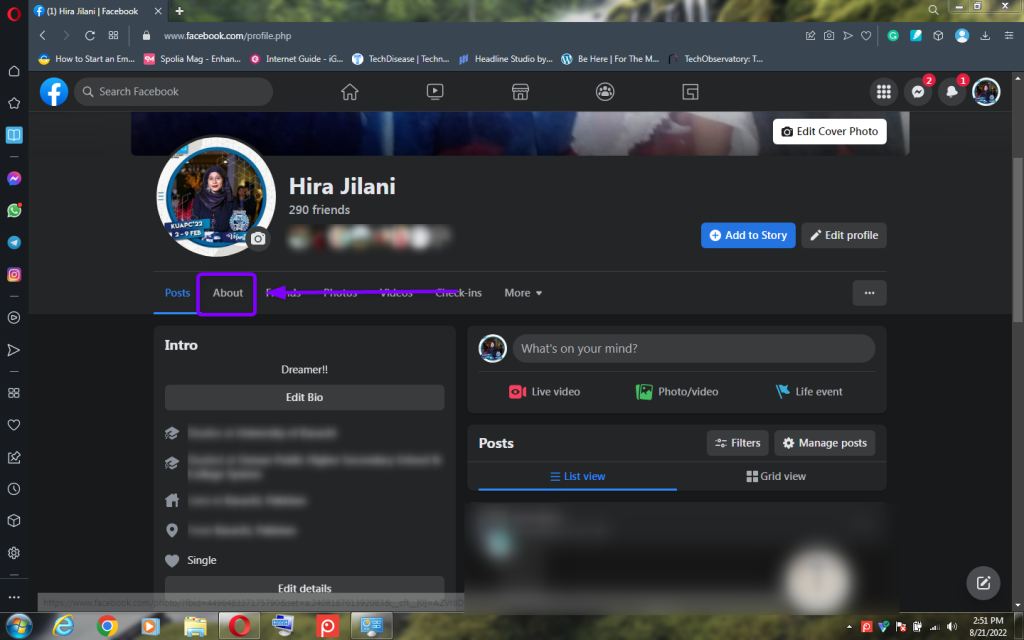
Task: Open the About tab
Action: [227, 293]
